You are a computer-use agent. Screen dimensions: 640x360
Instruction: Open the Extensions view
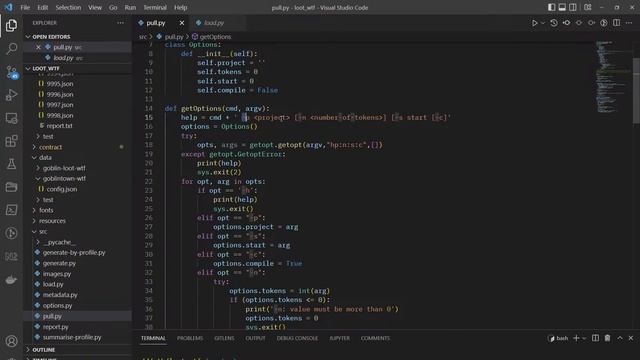[x=11, y=141]
